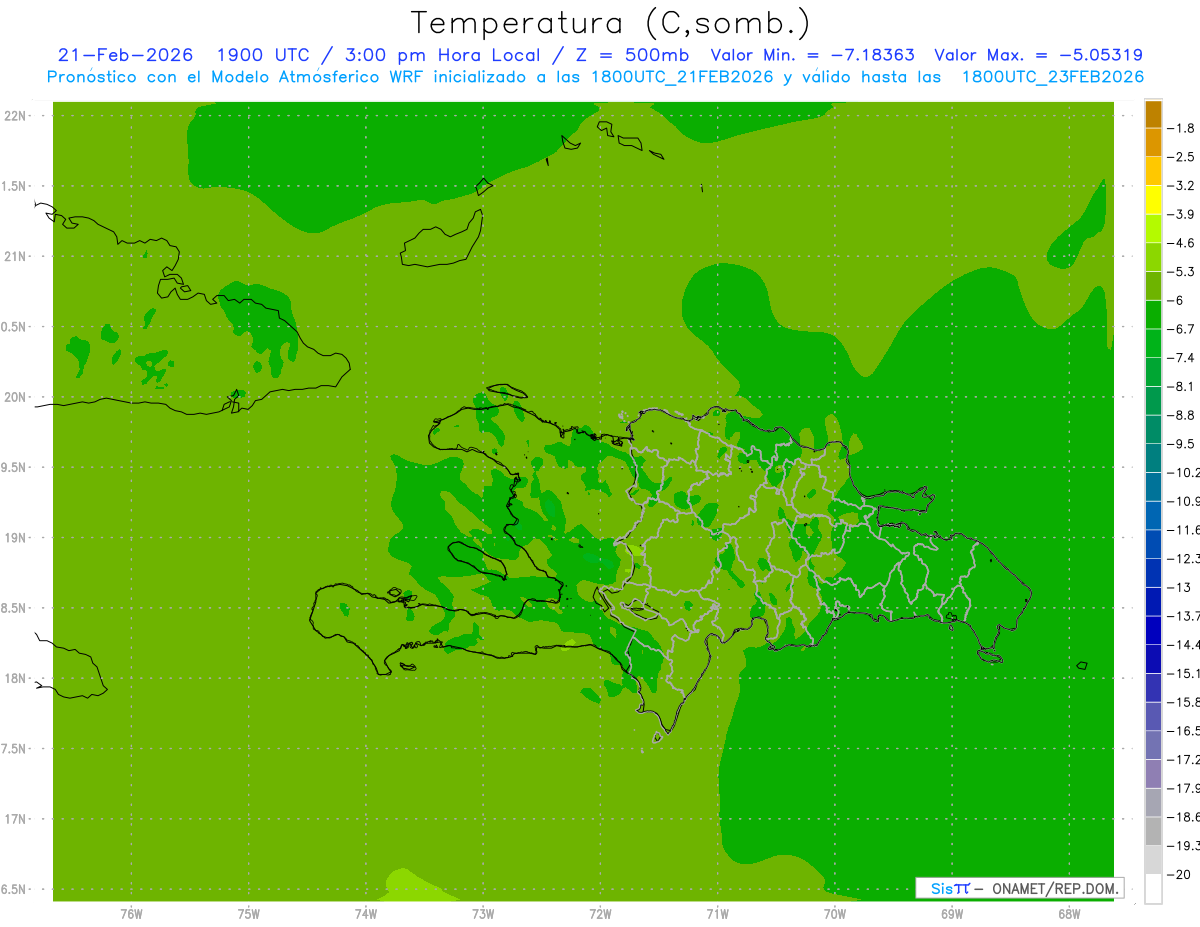This screenshot has height=927, width=1200.
Task: Click the '-3.2' legend value
Action: (1182, 186)
